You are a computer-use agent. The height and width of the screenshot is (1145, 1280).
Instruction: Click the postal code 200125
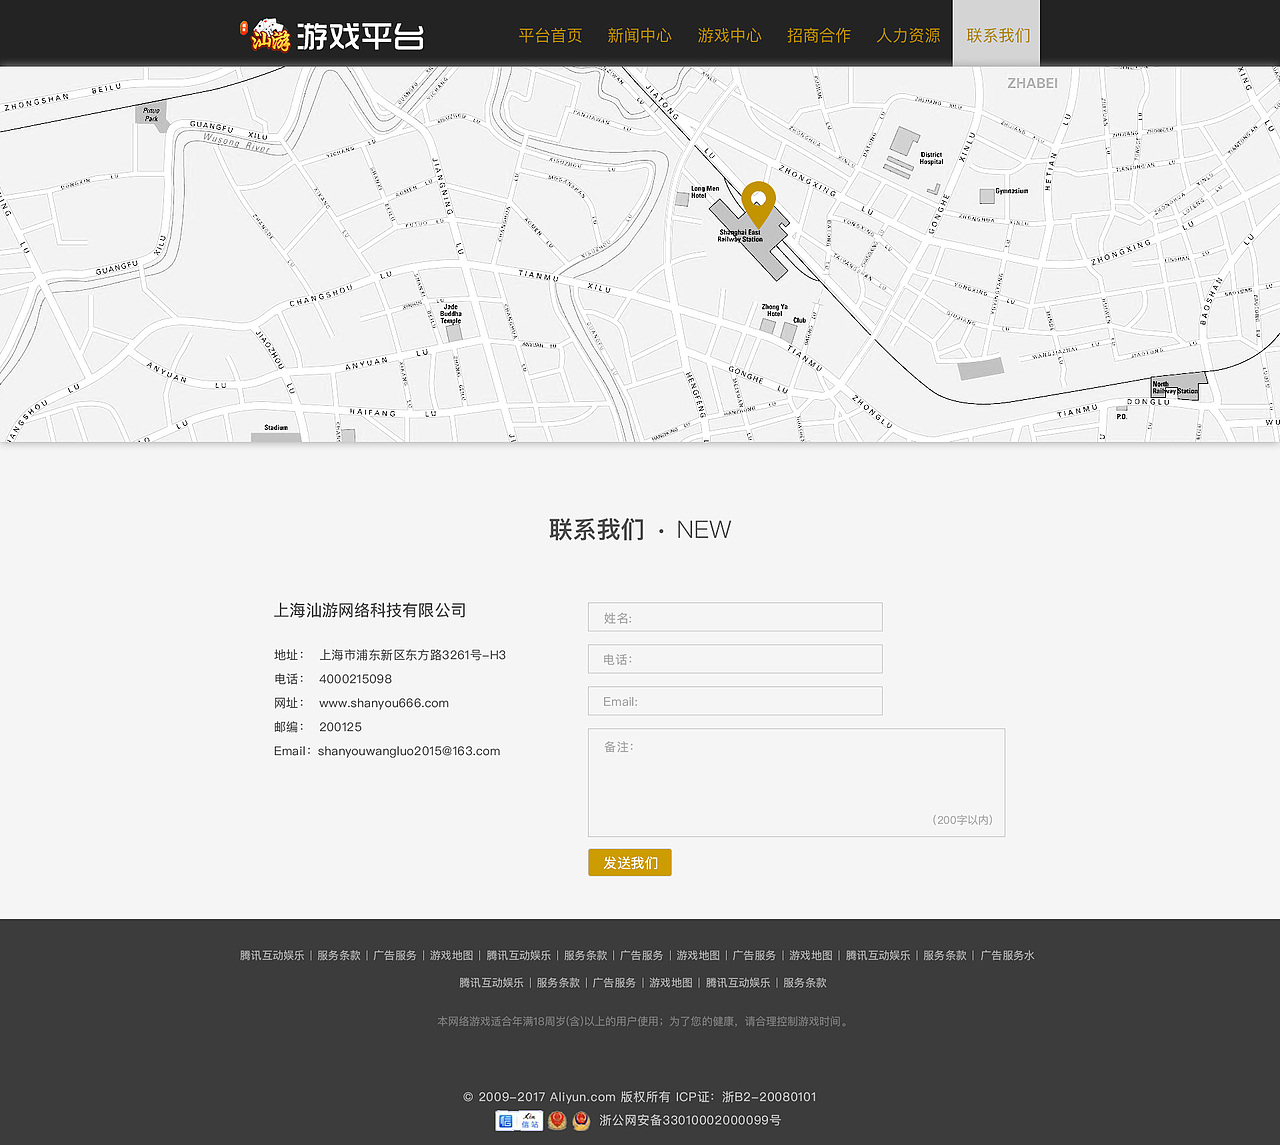tap(340, 727)
